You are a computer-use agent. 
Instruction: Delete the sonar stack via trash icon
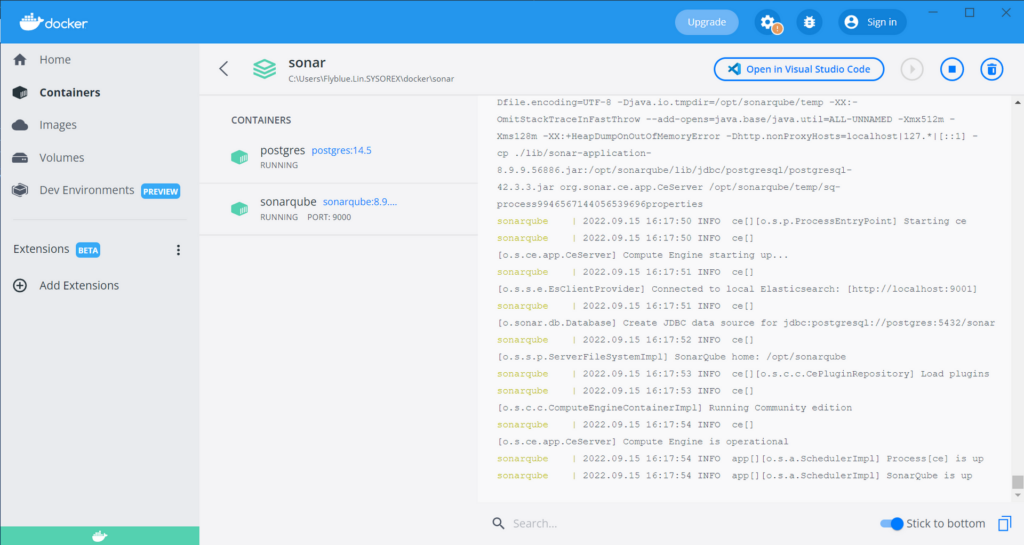click(x=991, y=69)
